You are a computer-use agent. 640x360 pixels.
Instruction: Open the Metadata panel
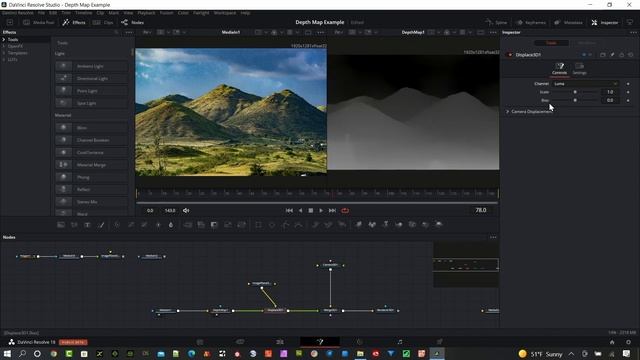click(x=568, y=22)
